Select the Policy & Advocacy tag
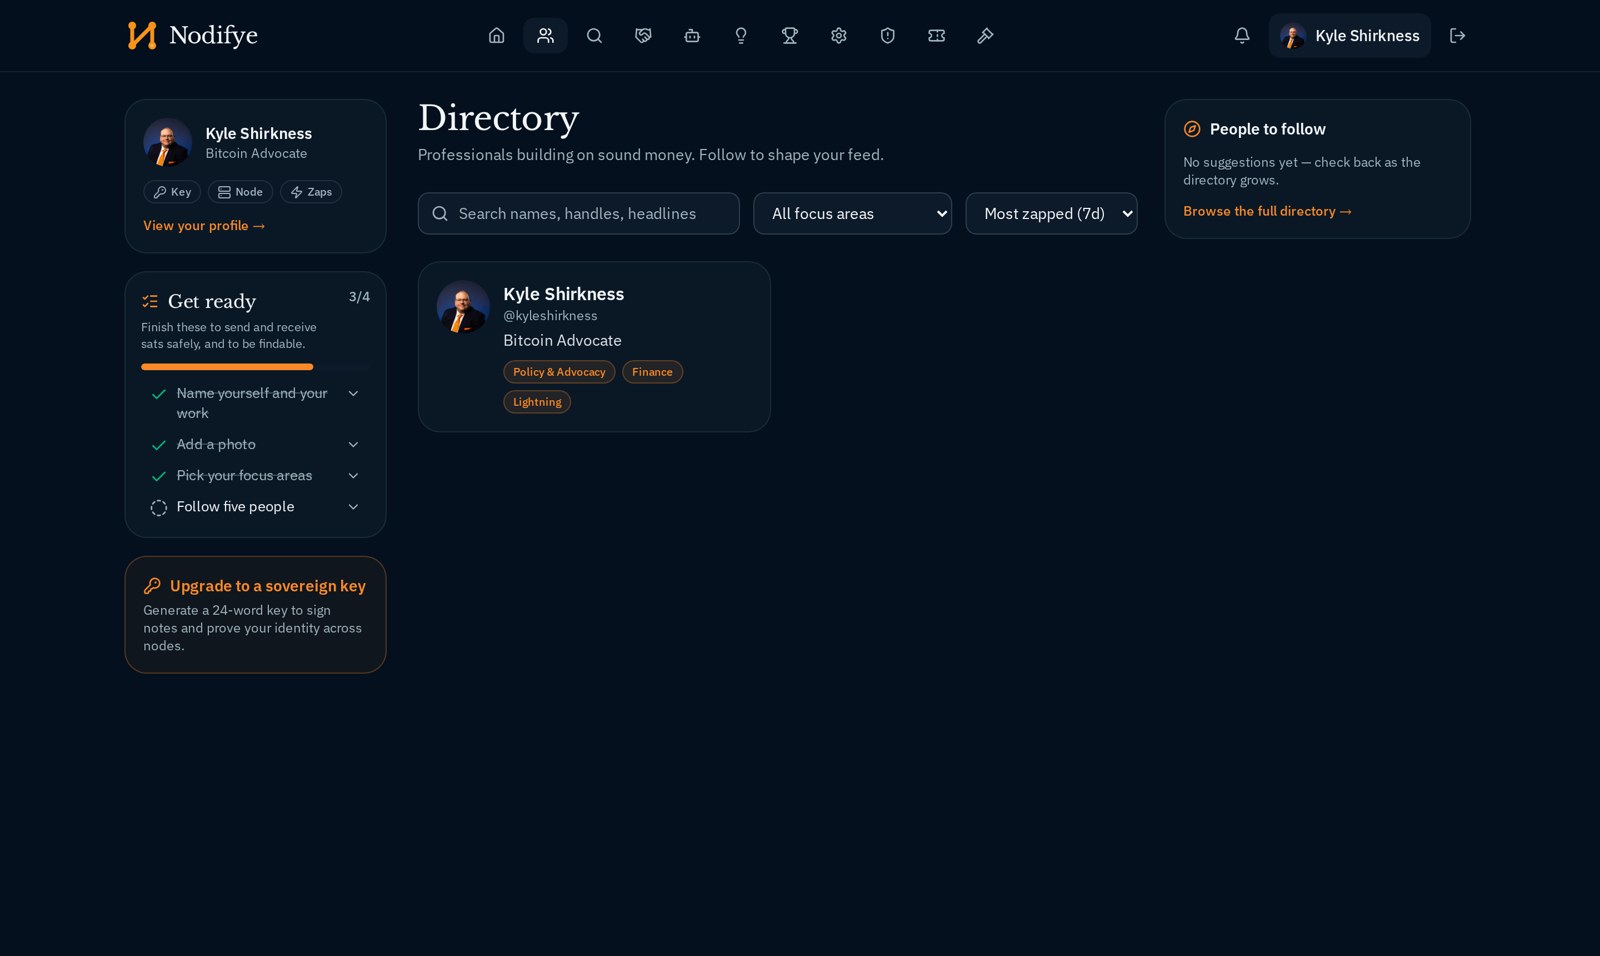 coord(559,372)
